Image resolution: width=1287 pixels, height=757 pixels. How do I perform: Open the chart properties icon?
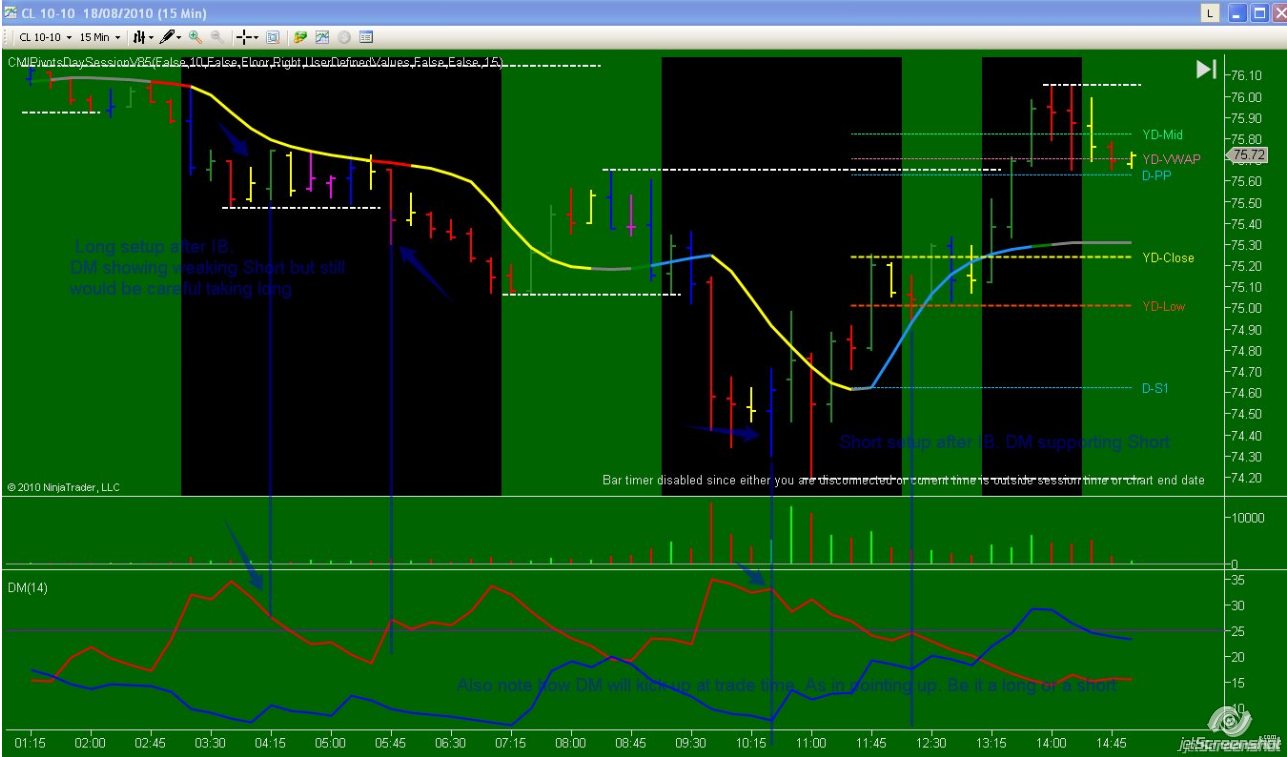coord(366,37)
